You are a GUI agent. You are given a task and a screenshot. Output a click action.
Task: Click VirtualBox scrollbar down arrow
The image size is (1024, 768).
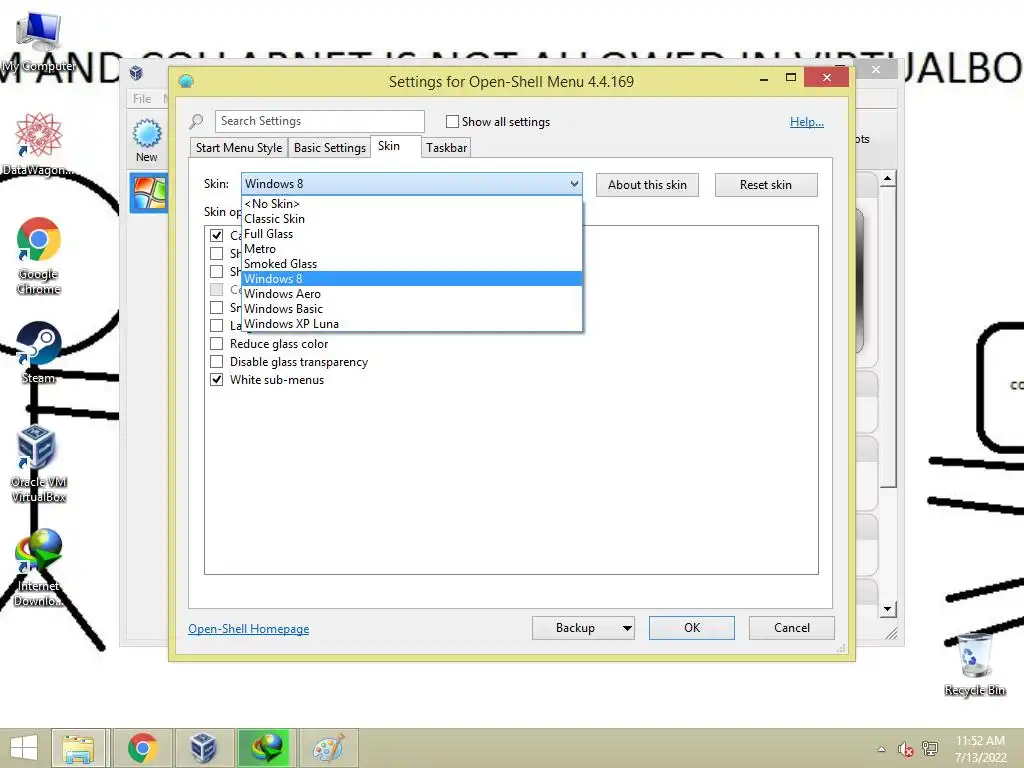coord(888,609)
